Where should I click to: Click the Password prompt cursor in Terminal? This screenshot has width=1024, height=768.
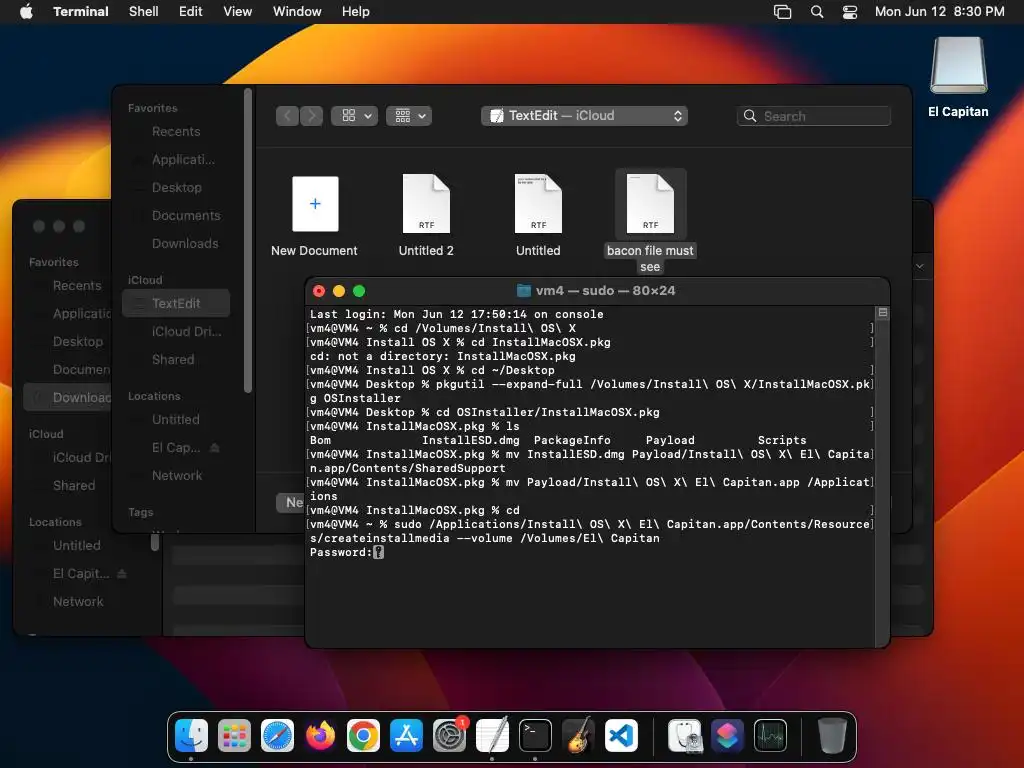tap(378, 552)
